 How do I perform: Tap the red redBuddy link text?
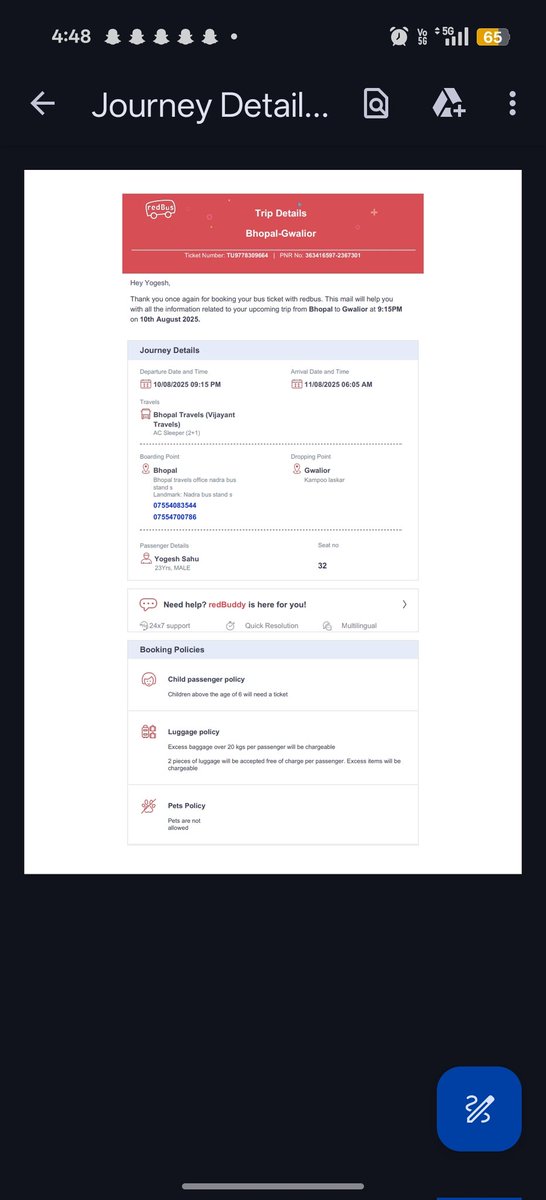(227, 604)
